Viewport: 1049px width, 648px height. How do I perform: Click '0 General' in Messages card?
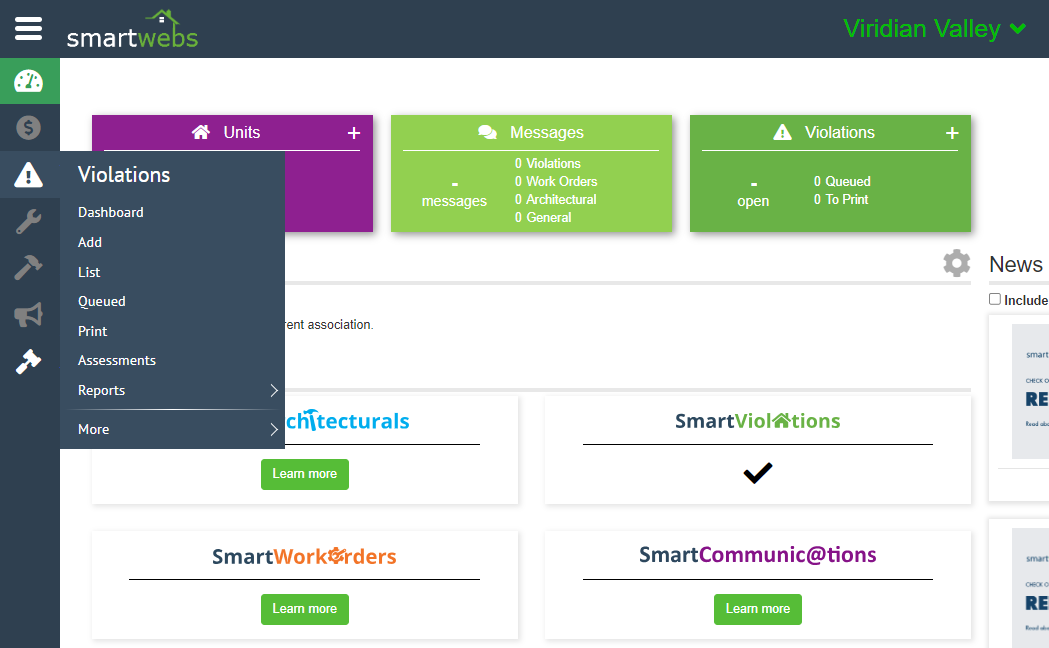point(543,217)
